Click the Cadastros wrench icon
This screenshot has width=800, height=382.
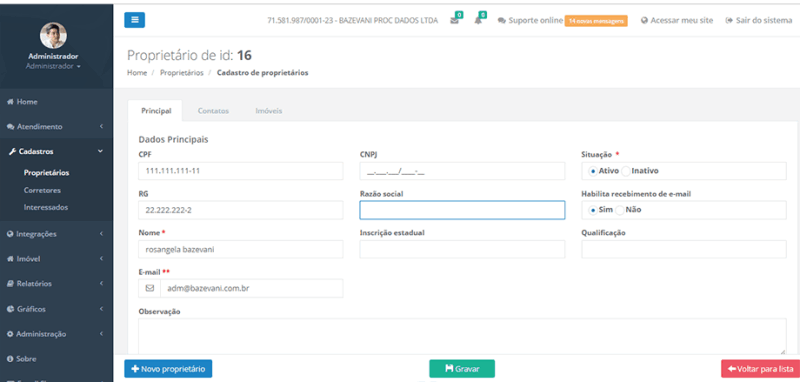point(13,151)
